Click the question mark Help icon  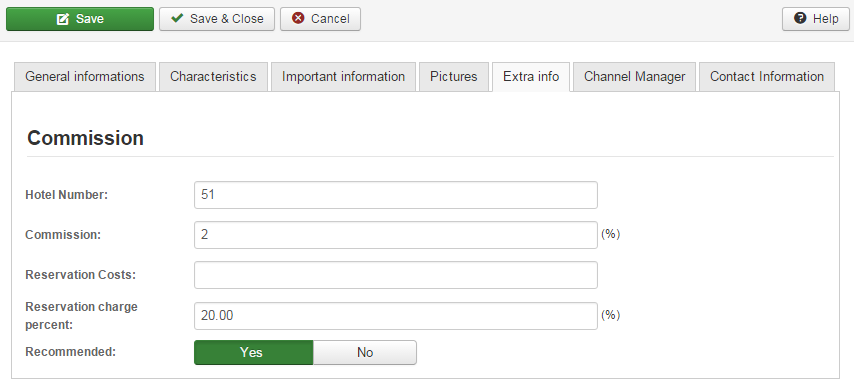point(800,18)
